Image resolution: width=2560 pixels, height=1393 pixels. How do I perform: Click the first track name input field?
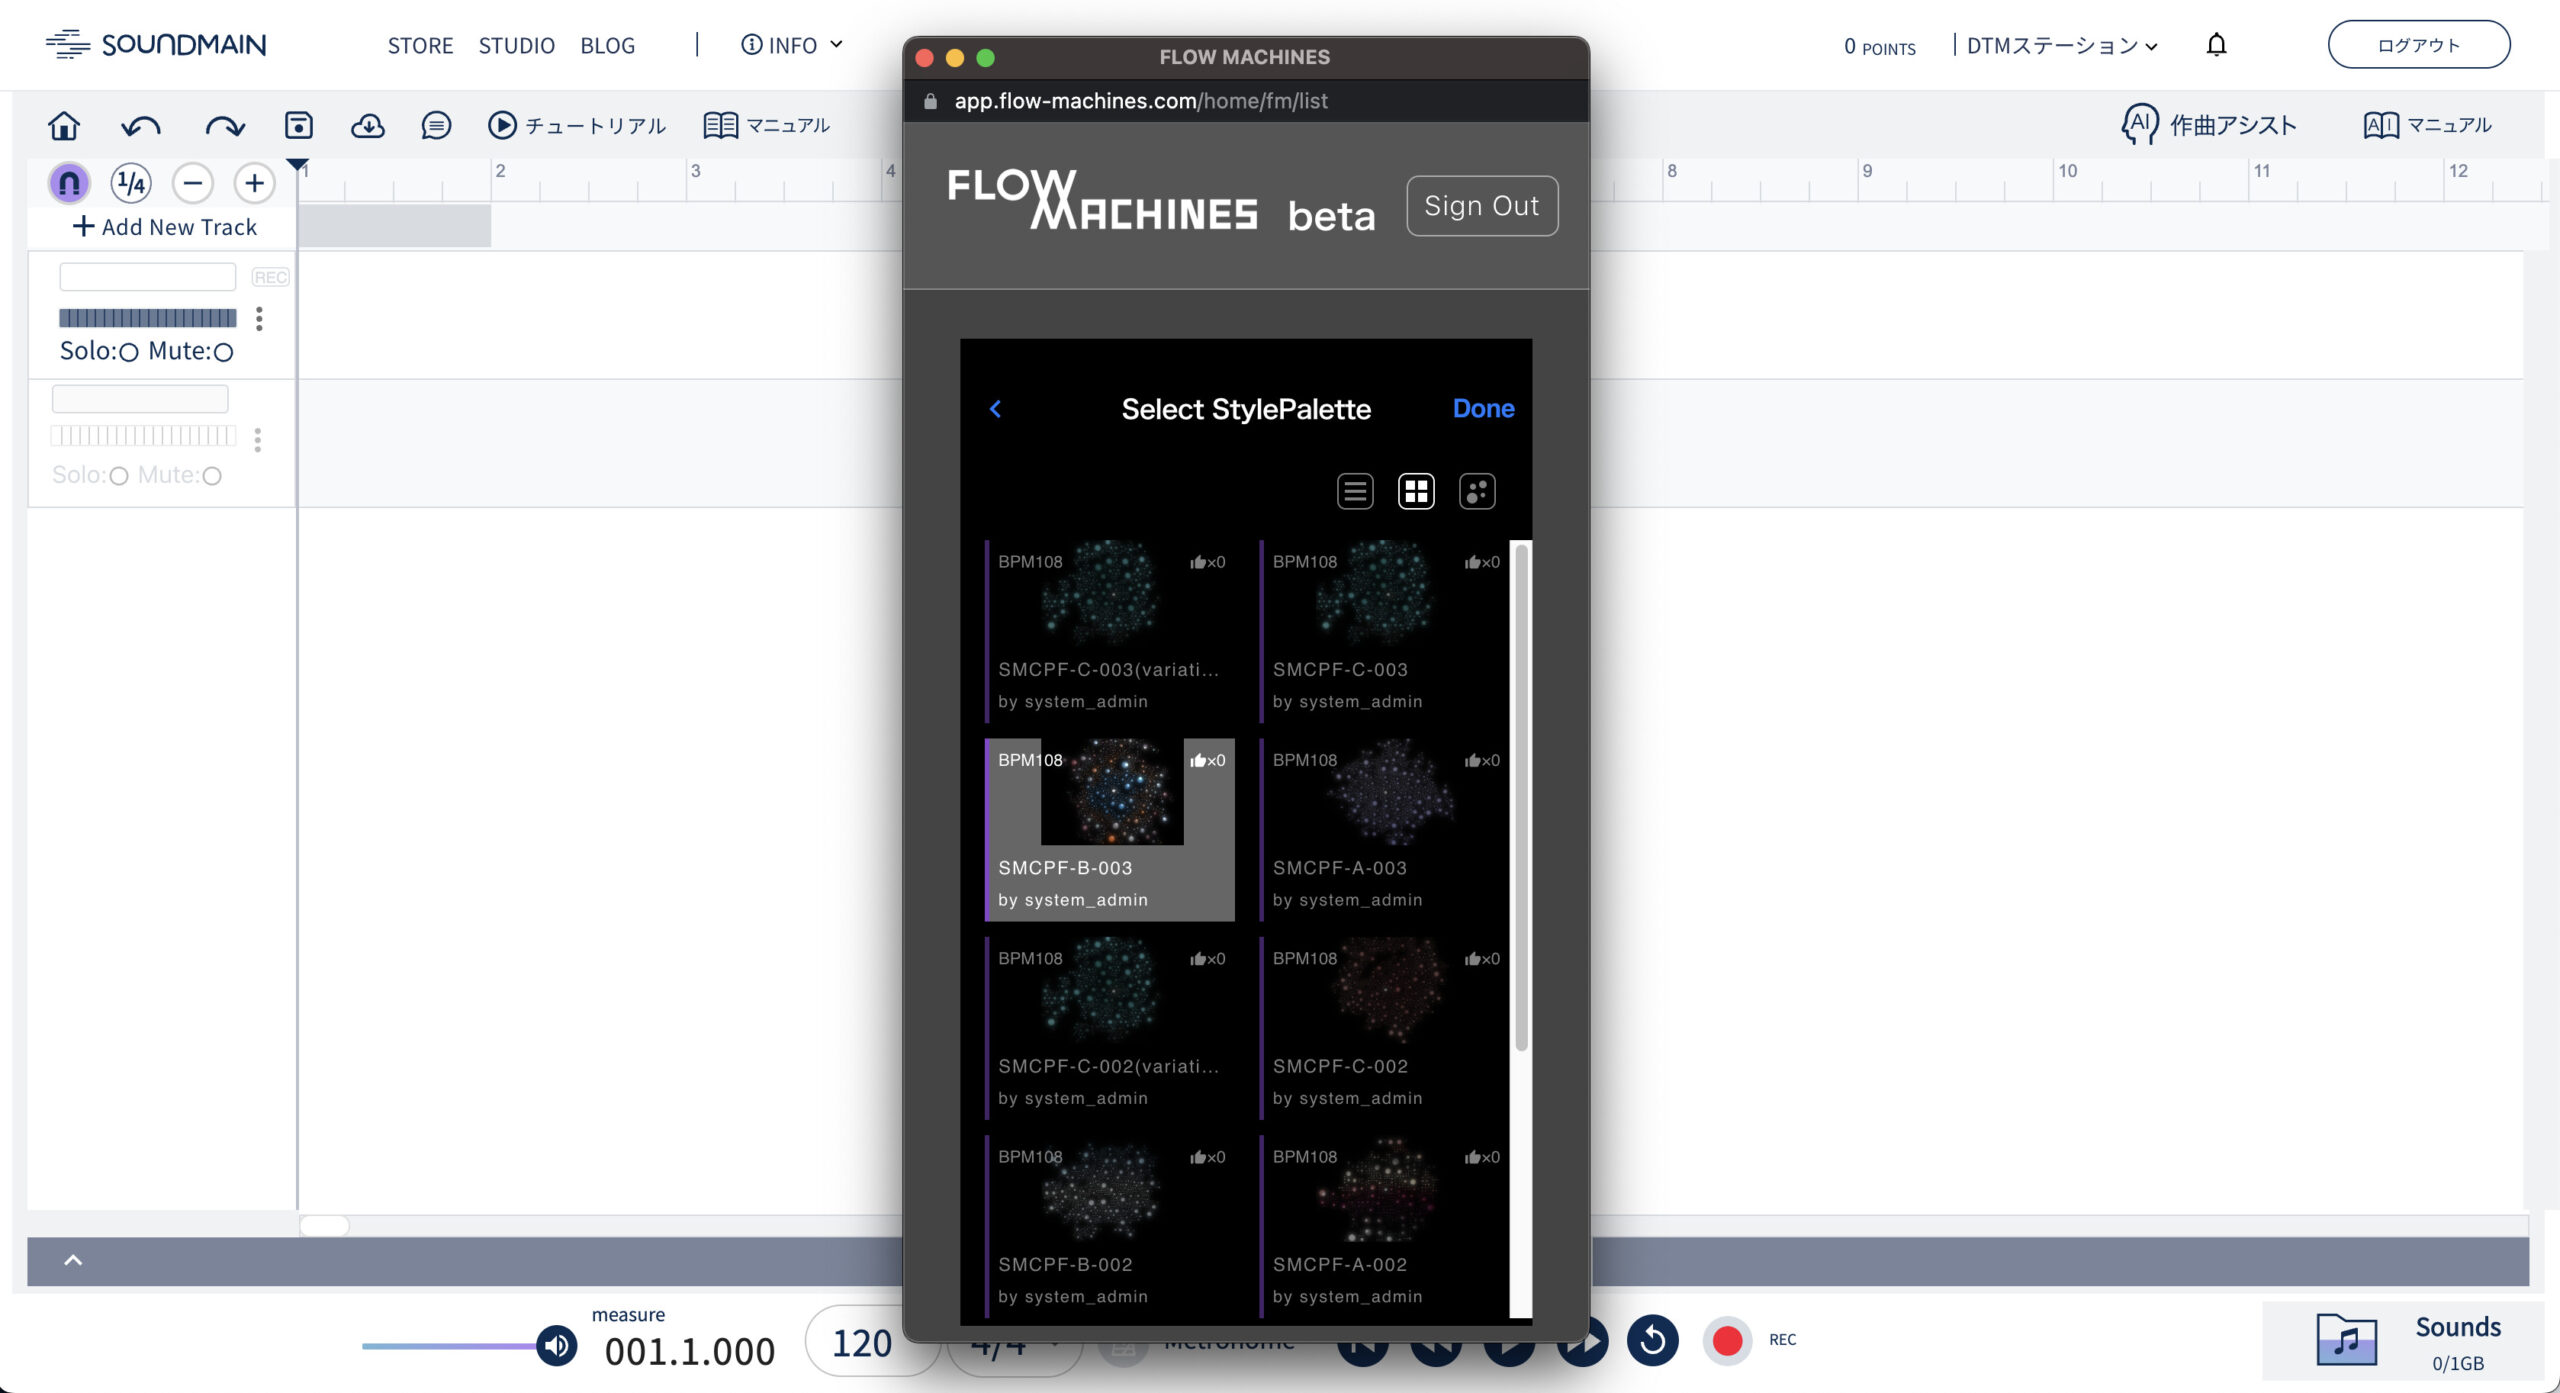148,277
